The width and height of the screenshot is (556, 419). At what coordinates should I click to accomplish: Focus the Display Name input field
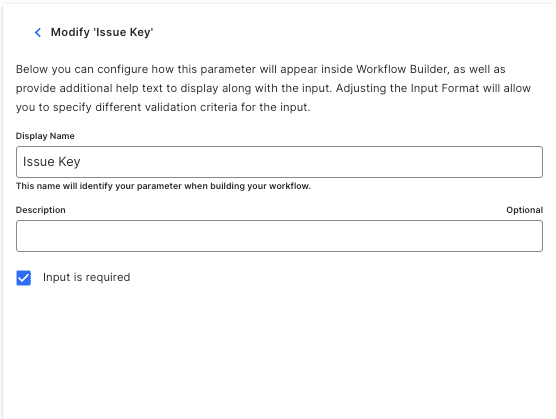[x=279, y=162]
